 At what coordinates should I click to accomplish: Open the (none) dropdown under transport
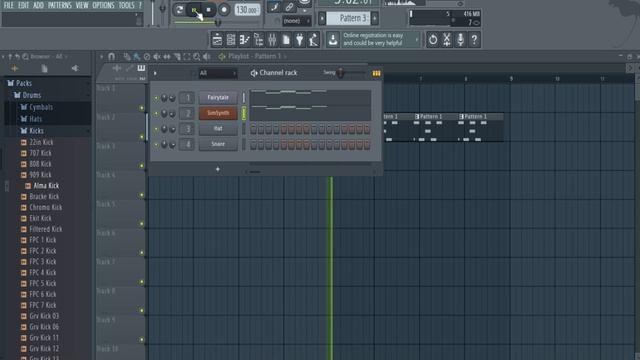[x=297, y=21]
